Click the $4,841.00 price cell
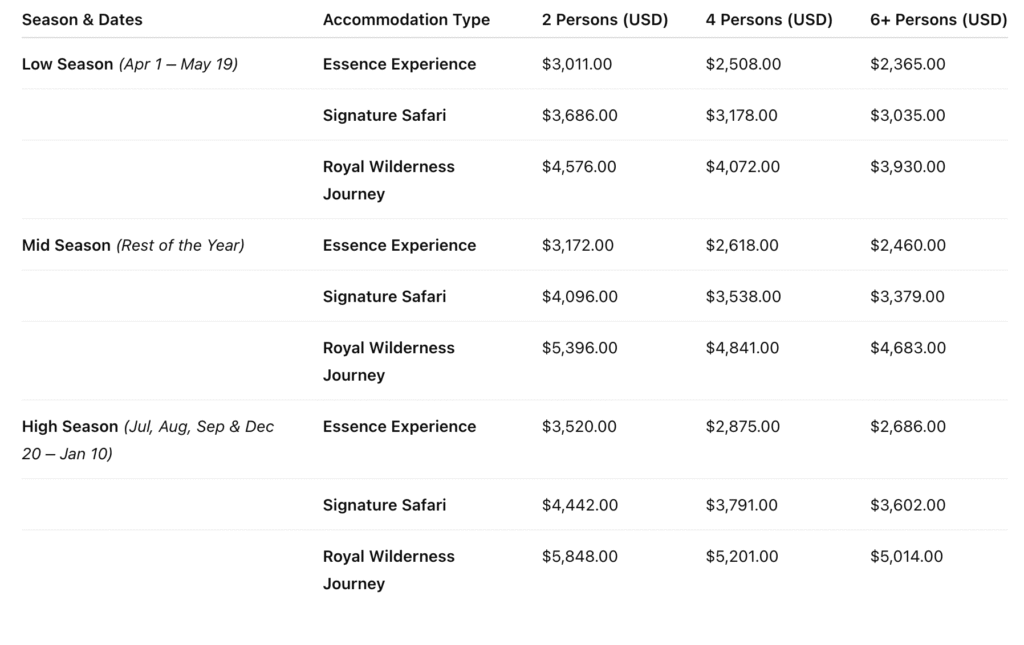This screenshot has height=645, width=1024. click(x=742, y=348)
